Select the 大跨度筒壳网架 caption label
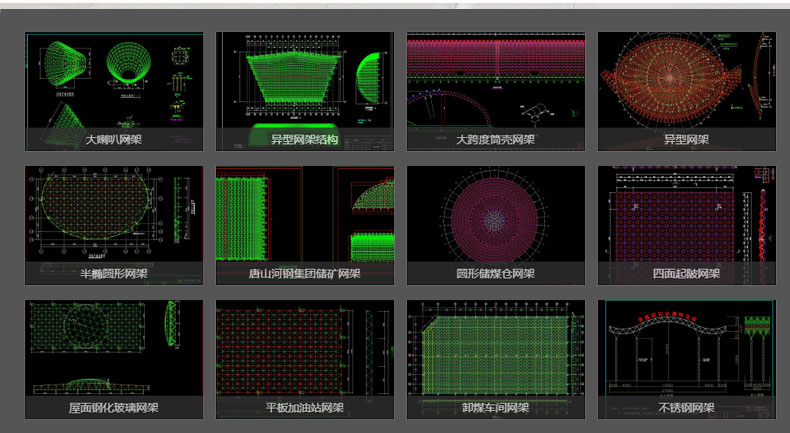This screenshot has height=433, width=790. tap(495, 140)
